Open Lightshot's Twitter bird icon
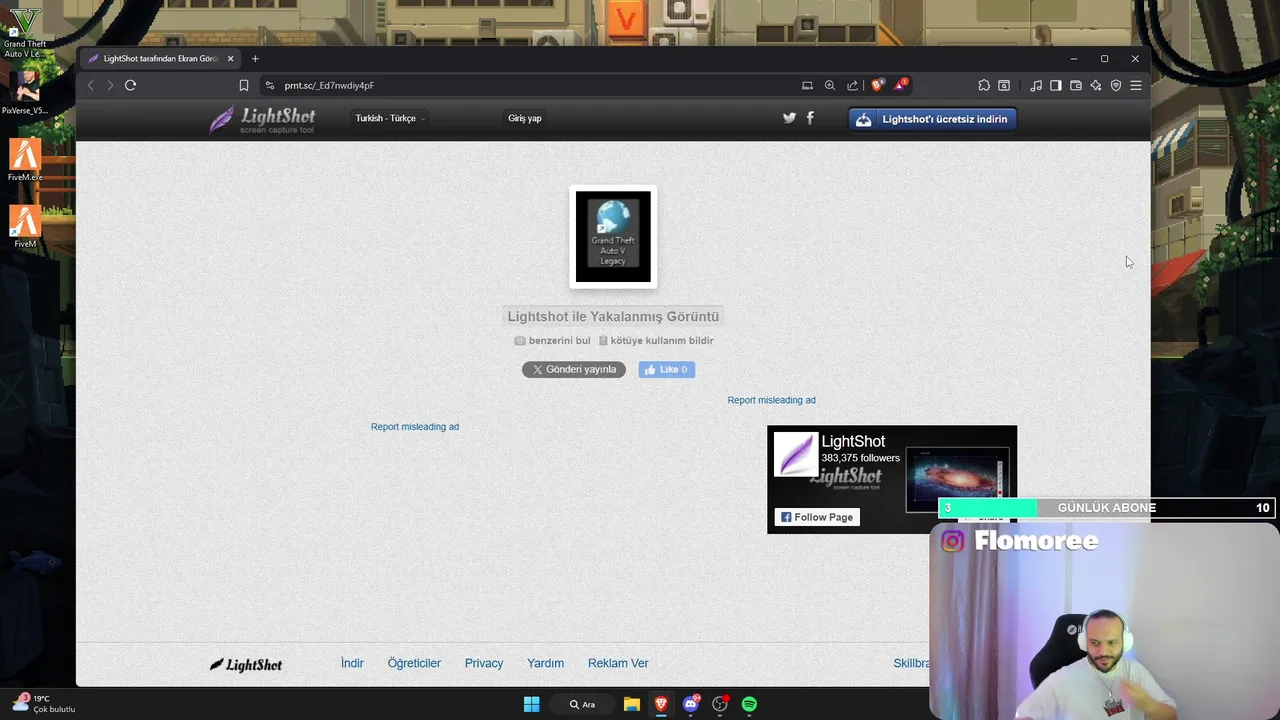1280x720 pixels. [x=789, y=118]
